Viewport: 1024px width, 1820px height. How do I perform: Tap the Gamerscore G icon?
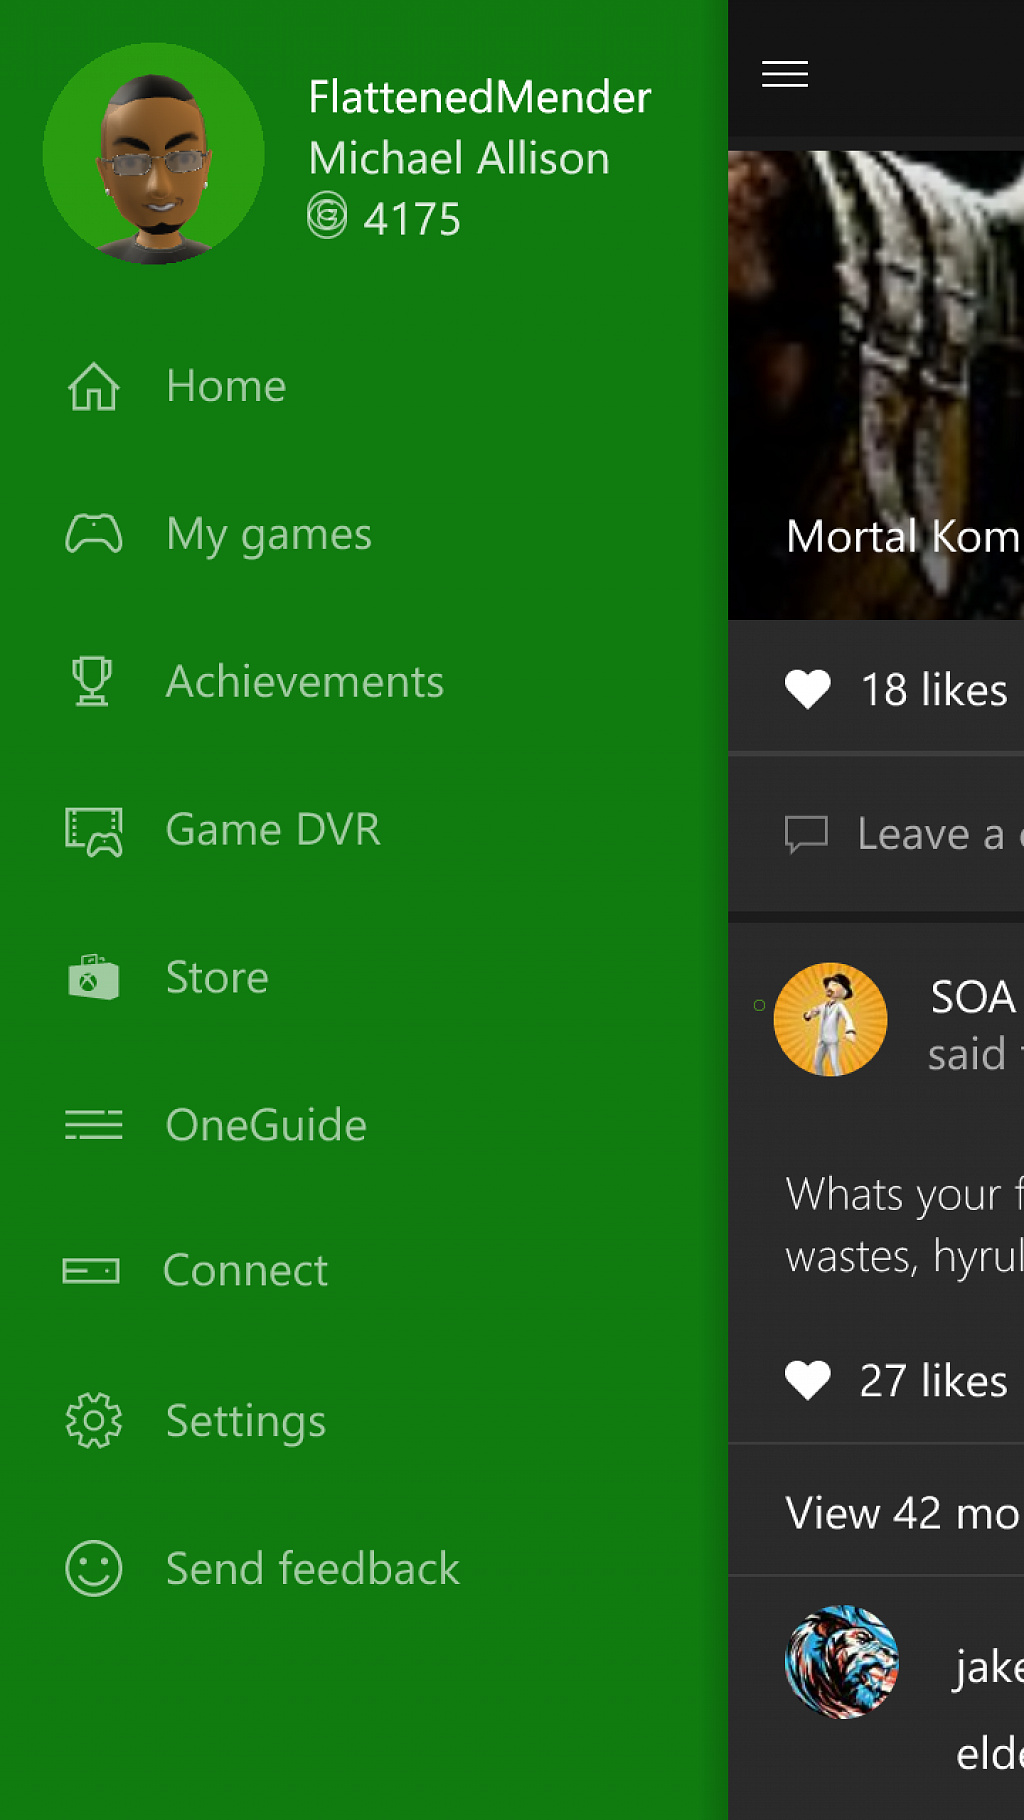[x=327, y=215]
